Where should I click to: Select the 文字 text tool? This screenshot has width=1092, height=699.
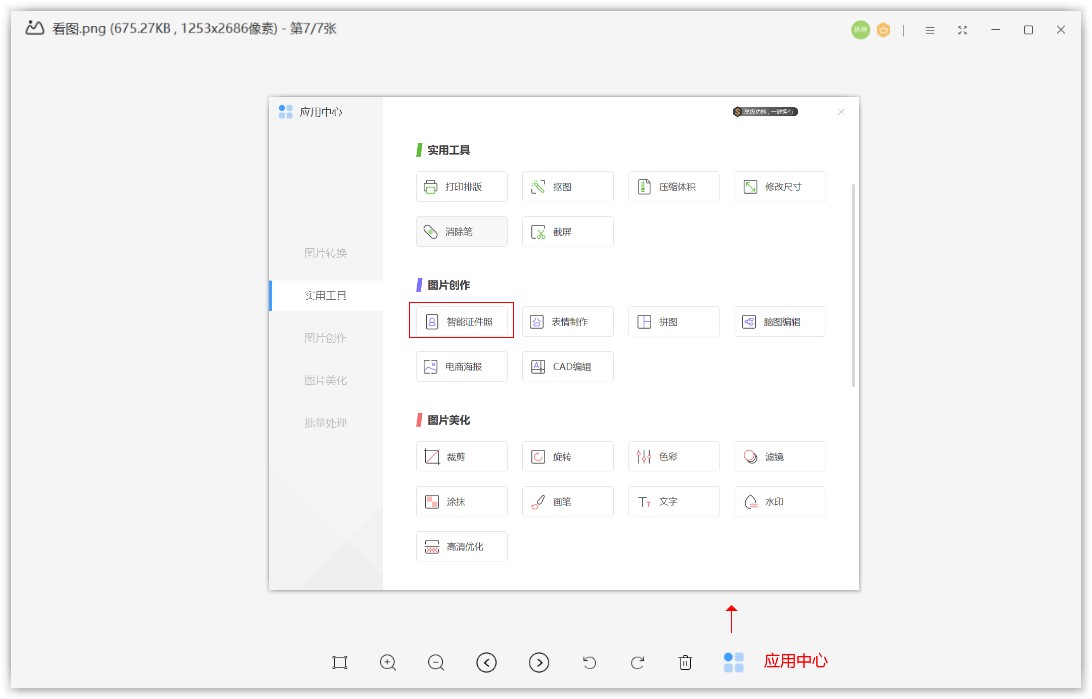point(673,501)
